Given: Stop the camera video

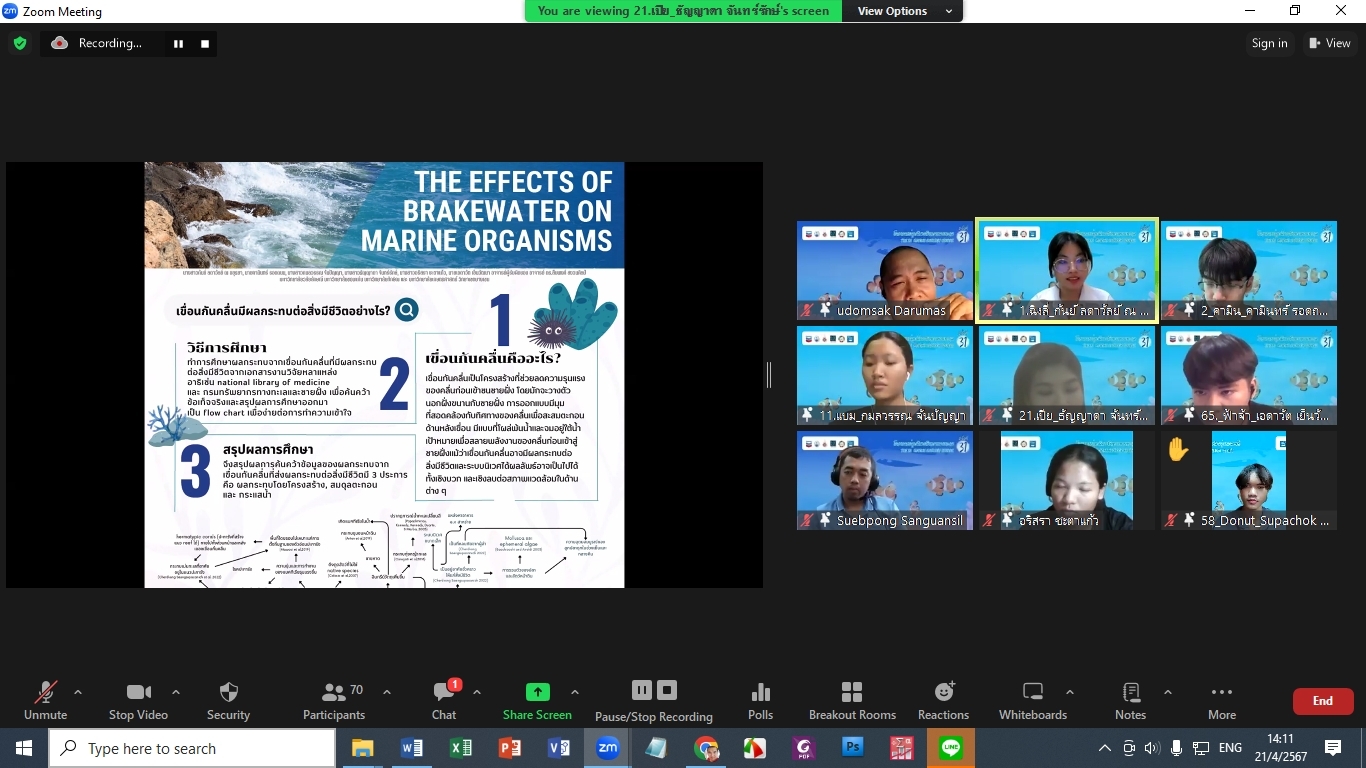Looking at the screenshot, I should pyautogui.click(x=138, y=700).
